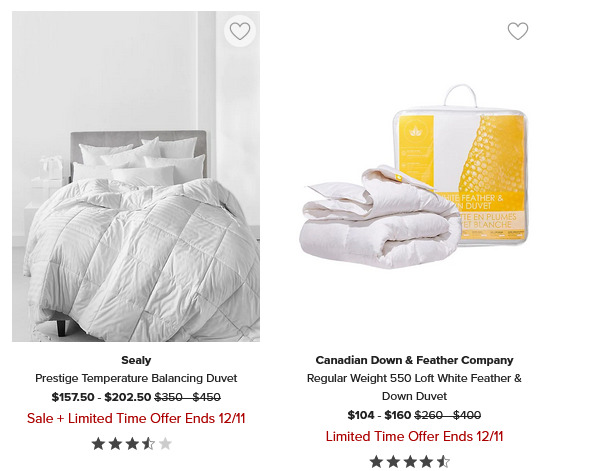This screenshot has height=471, width=594.
Task: Click Sale + Limited Time Offer text
Action: [x=136, y=418]
